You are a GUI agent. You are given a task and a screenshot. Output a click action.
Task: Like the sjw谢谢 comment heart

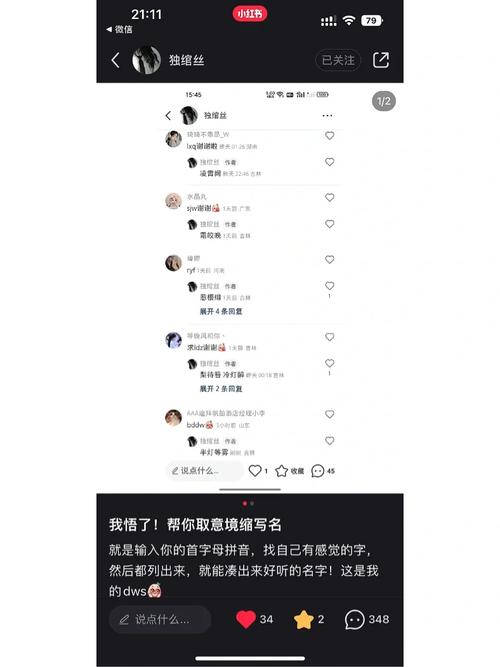(329, 197)
